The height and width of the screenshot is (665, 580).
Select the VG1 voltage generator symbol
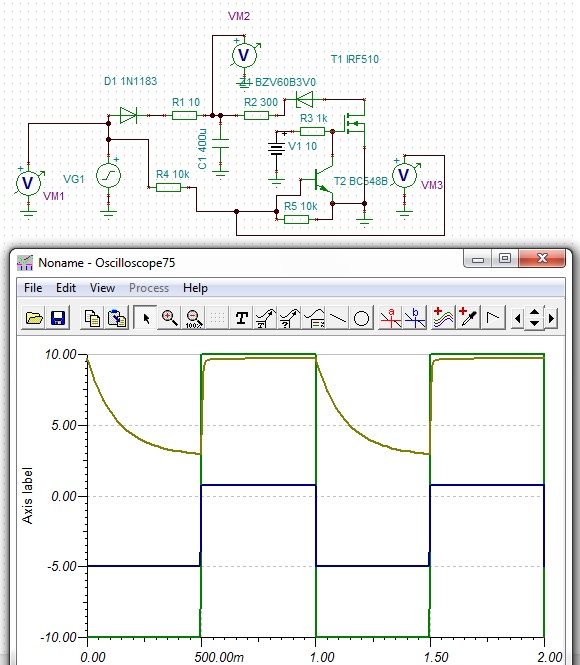(x=109, y=175)
